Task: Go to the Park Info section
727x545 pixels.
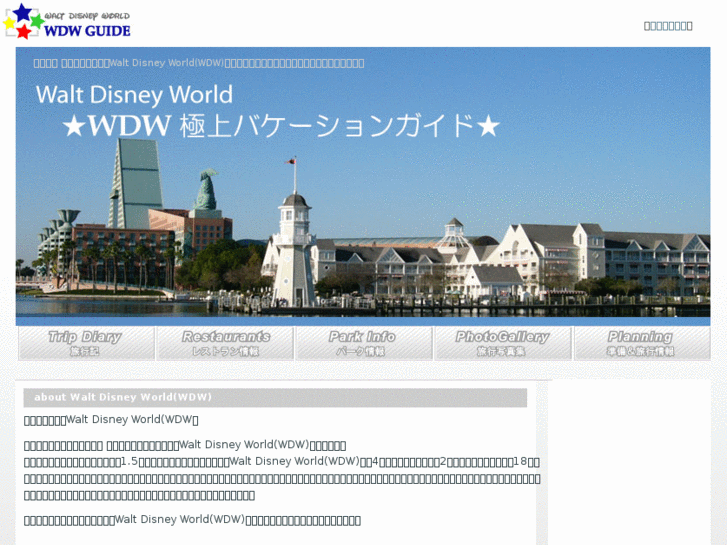Action: click(x=364, y=344)
